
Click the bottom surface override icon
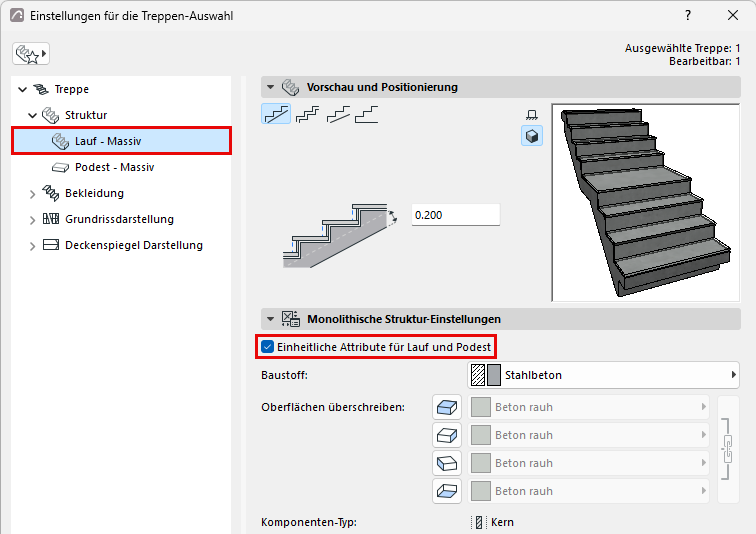pos(447,491)
